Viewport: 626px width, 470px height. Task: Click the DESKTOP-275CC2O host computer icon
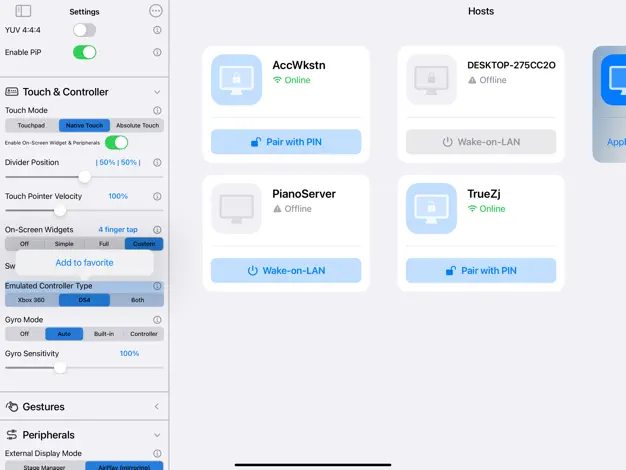click(x=431, y=79)
